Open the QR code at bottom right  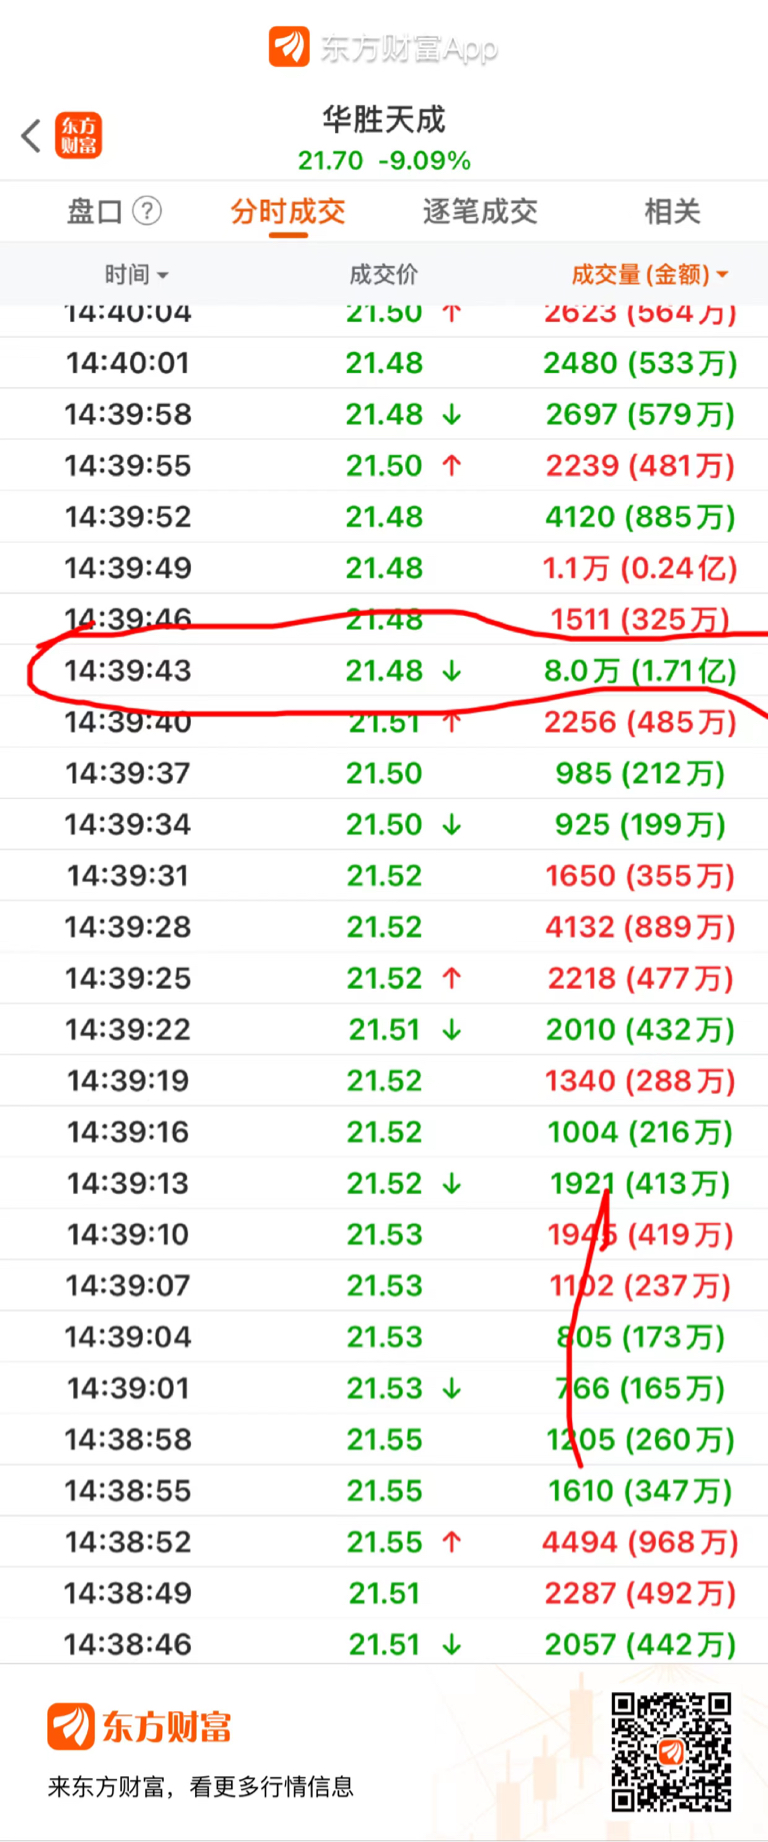pyautogui.click(x=672, y=1752)
